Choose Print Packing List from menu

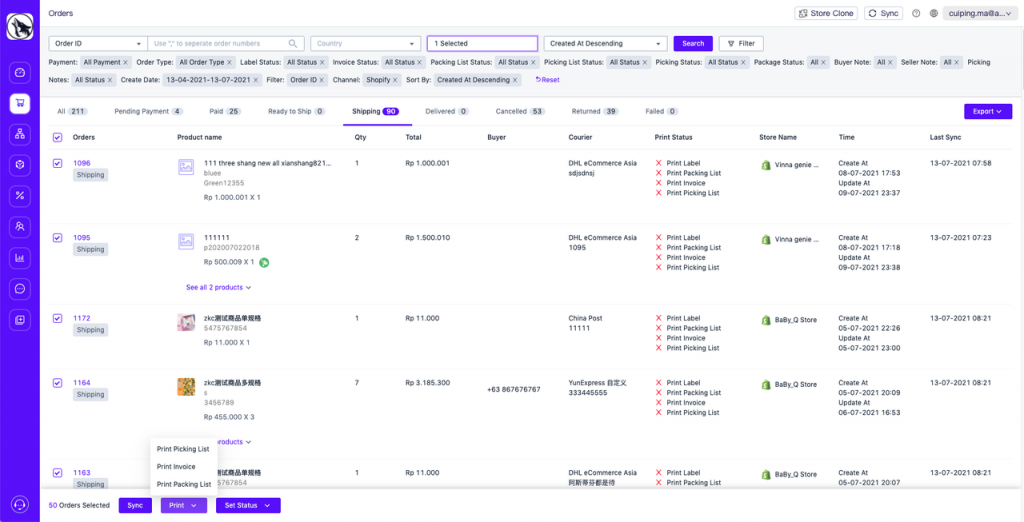[184, 485]
